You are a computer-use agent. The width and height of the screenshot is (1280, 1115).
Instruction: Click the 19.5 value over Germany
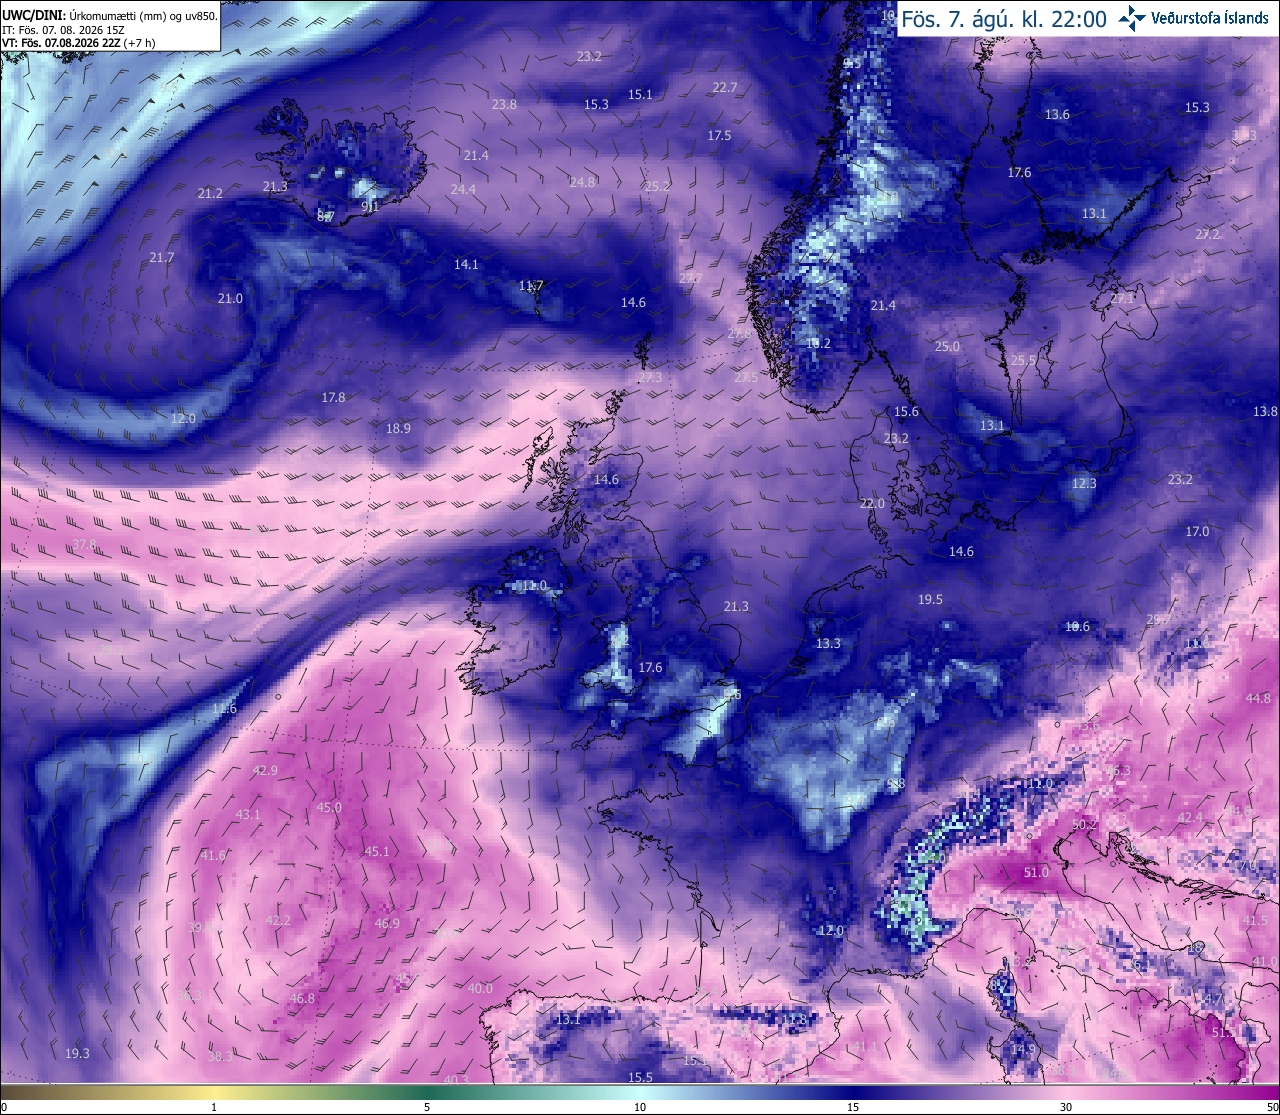930,599
